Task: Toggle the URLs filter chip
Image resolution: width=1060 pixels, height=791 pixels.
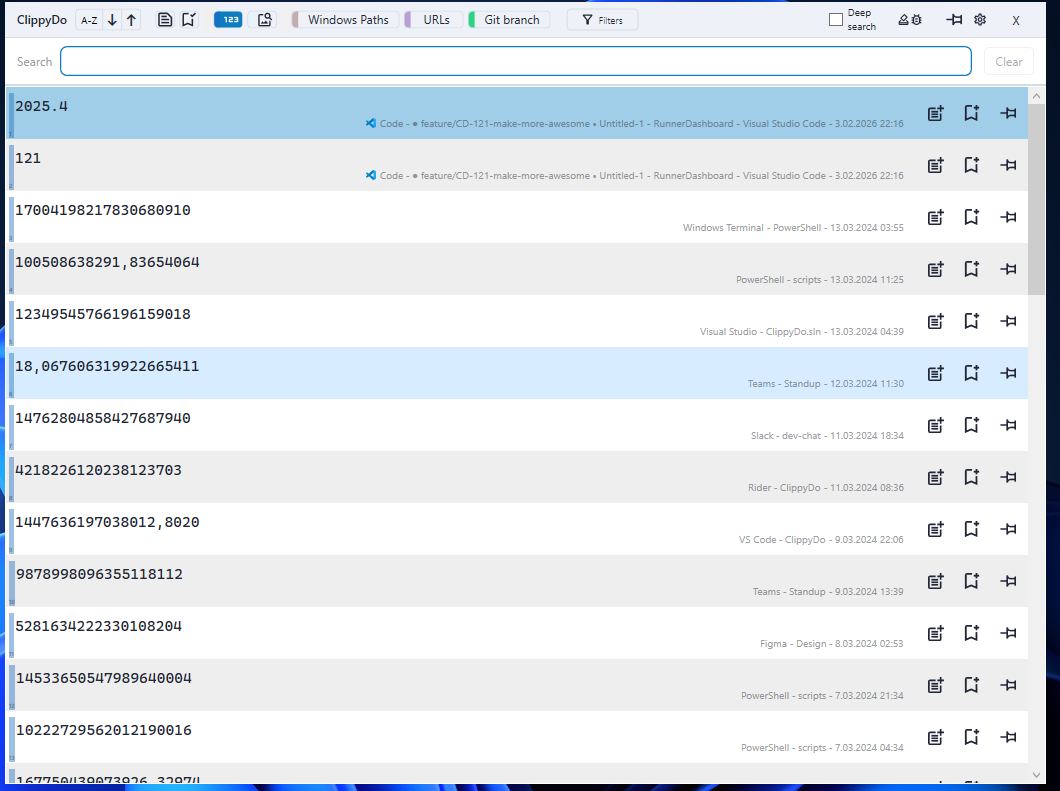Action: point(434,19)
